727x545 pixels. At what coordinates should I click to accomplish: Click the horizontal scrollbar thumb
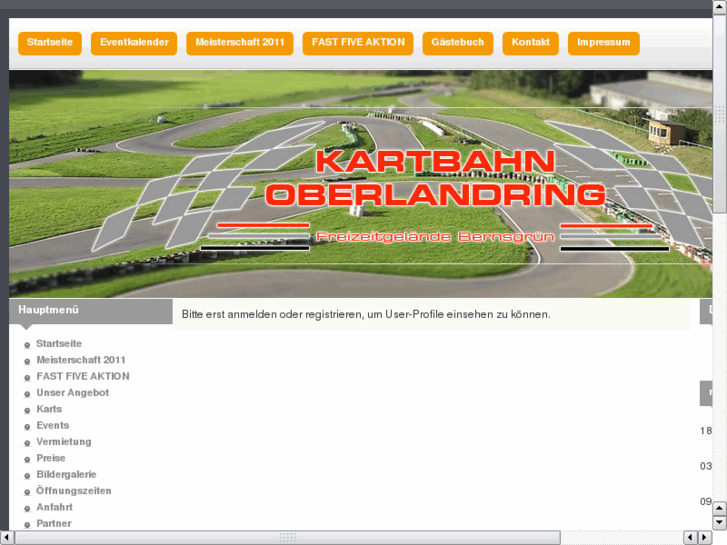point(287,537)
